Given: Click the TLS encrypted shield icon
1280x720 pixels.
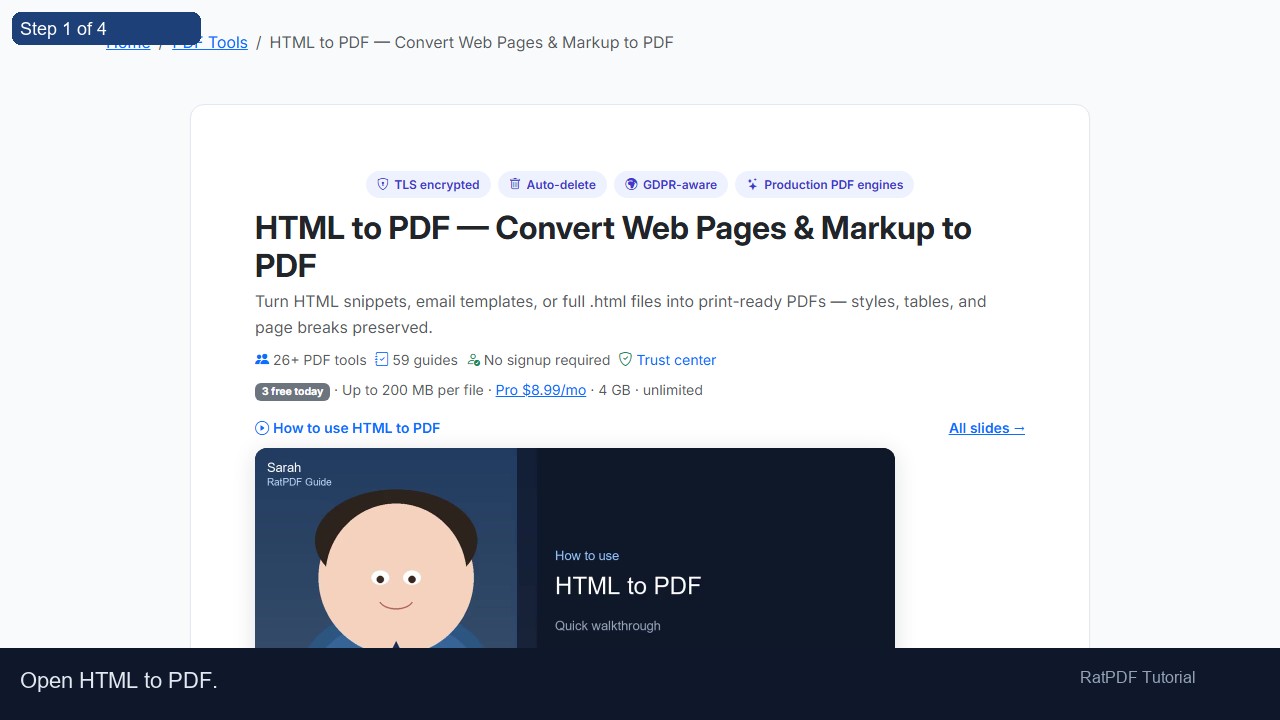Looking at the screenshot, I should tap(383, 184).
